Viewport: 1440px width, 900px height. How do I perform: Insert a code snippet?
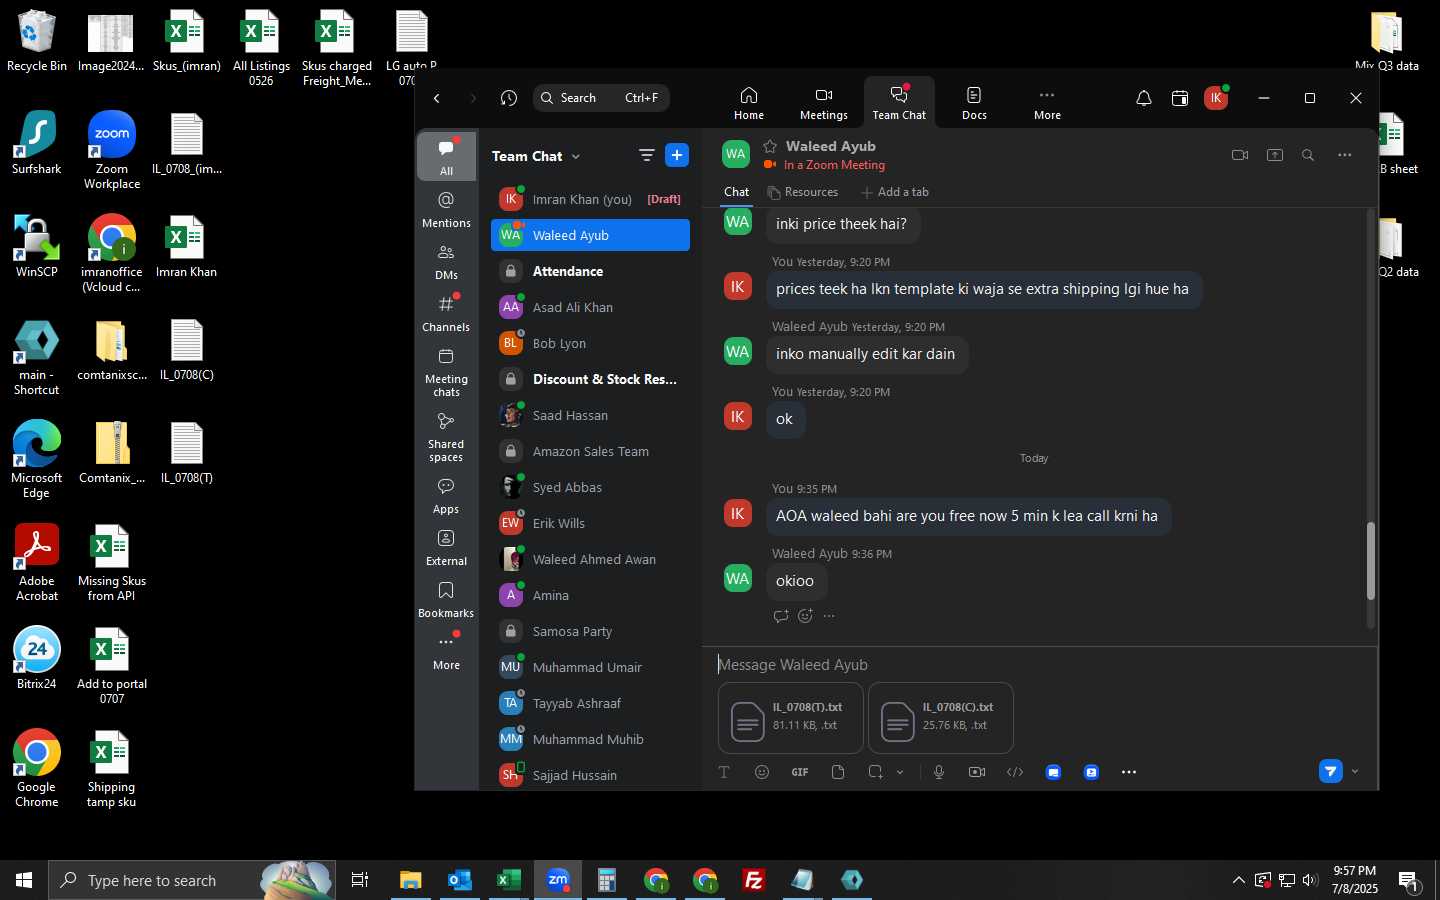1015,772
